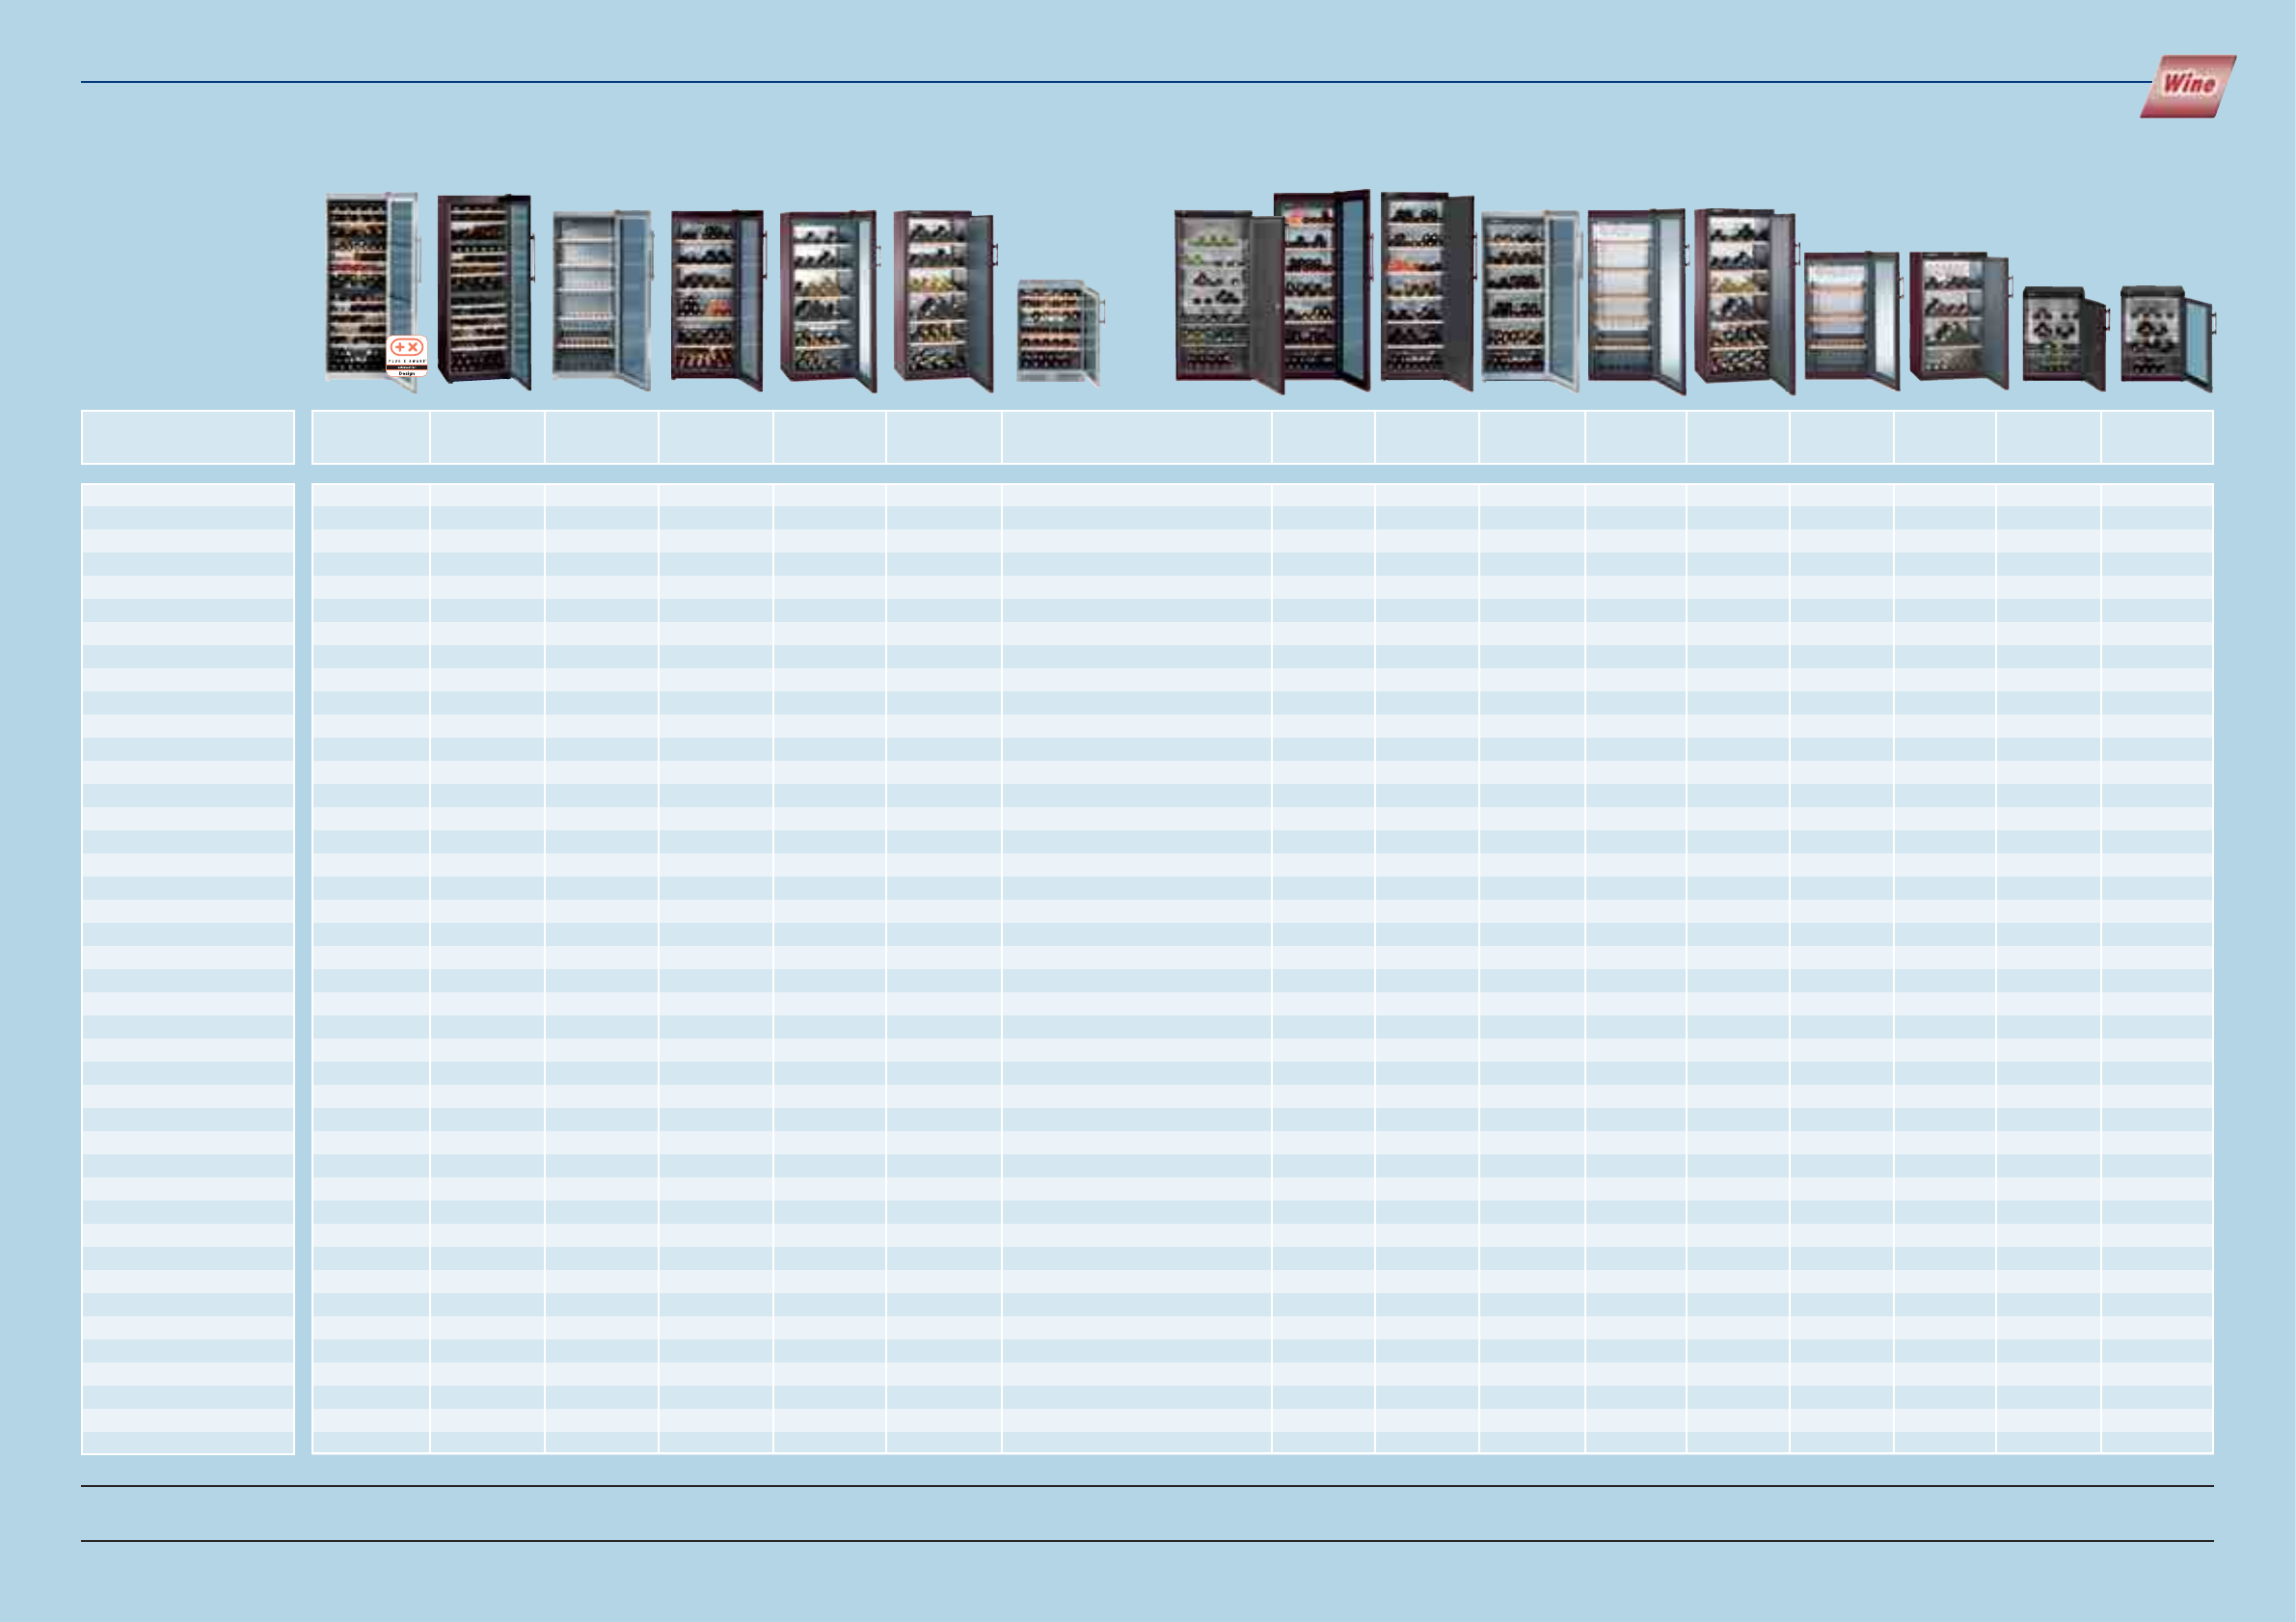Viewport: 2296px width, 1622px height.
Task: Click the tallest glass-door cabinet in the right group
Action: [x=1320, y=290]
